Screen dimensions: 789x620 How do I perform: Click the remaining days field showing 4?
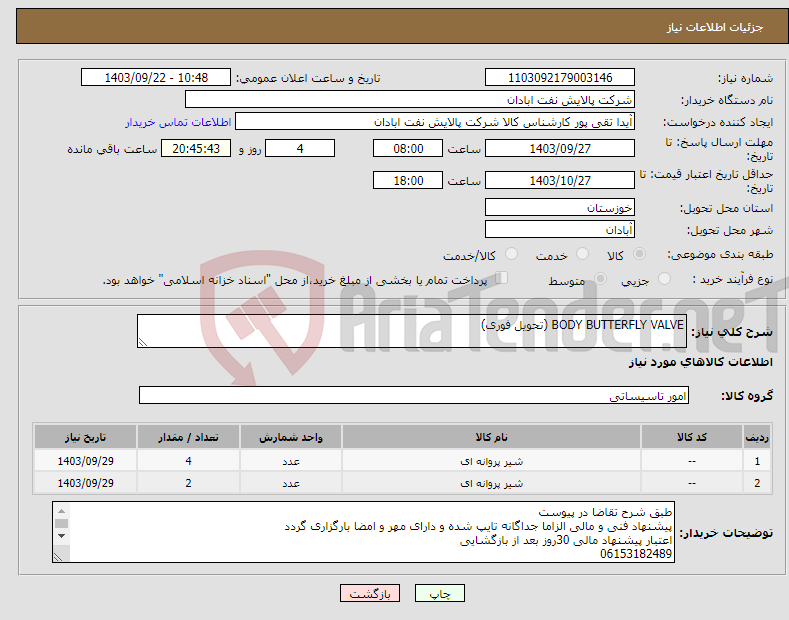pos(300,148)
